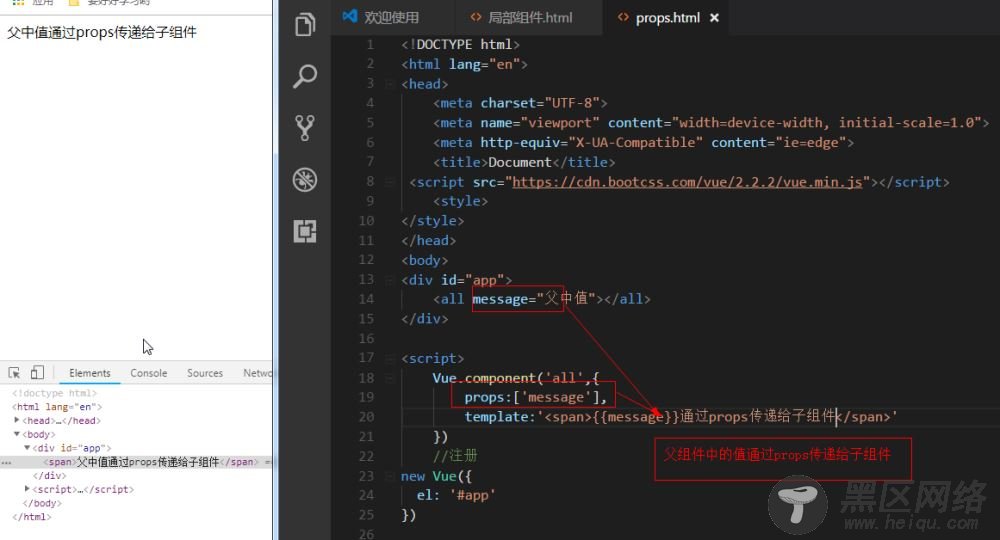Open the DevTools Console tab

click(149, 373)
